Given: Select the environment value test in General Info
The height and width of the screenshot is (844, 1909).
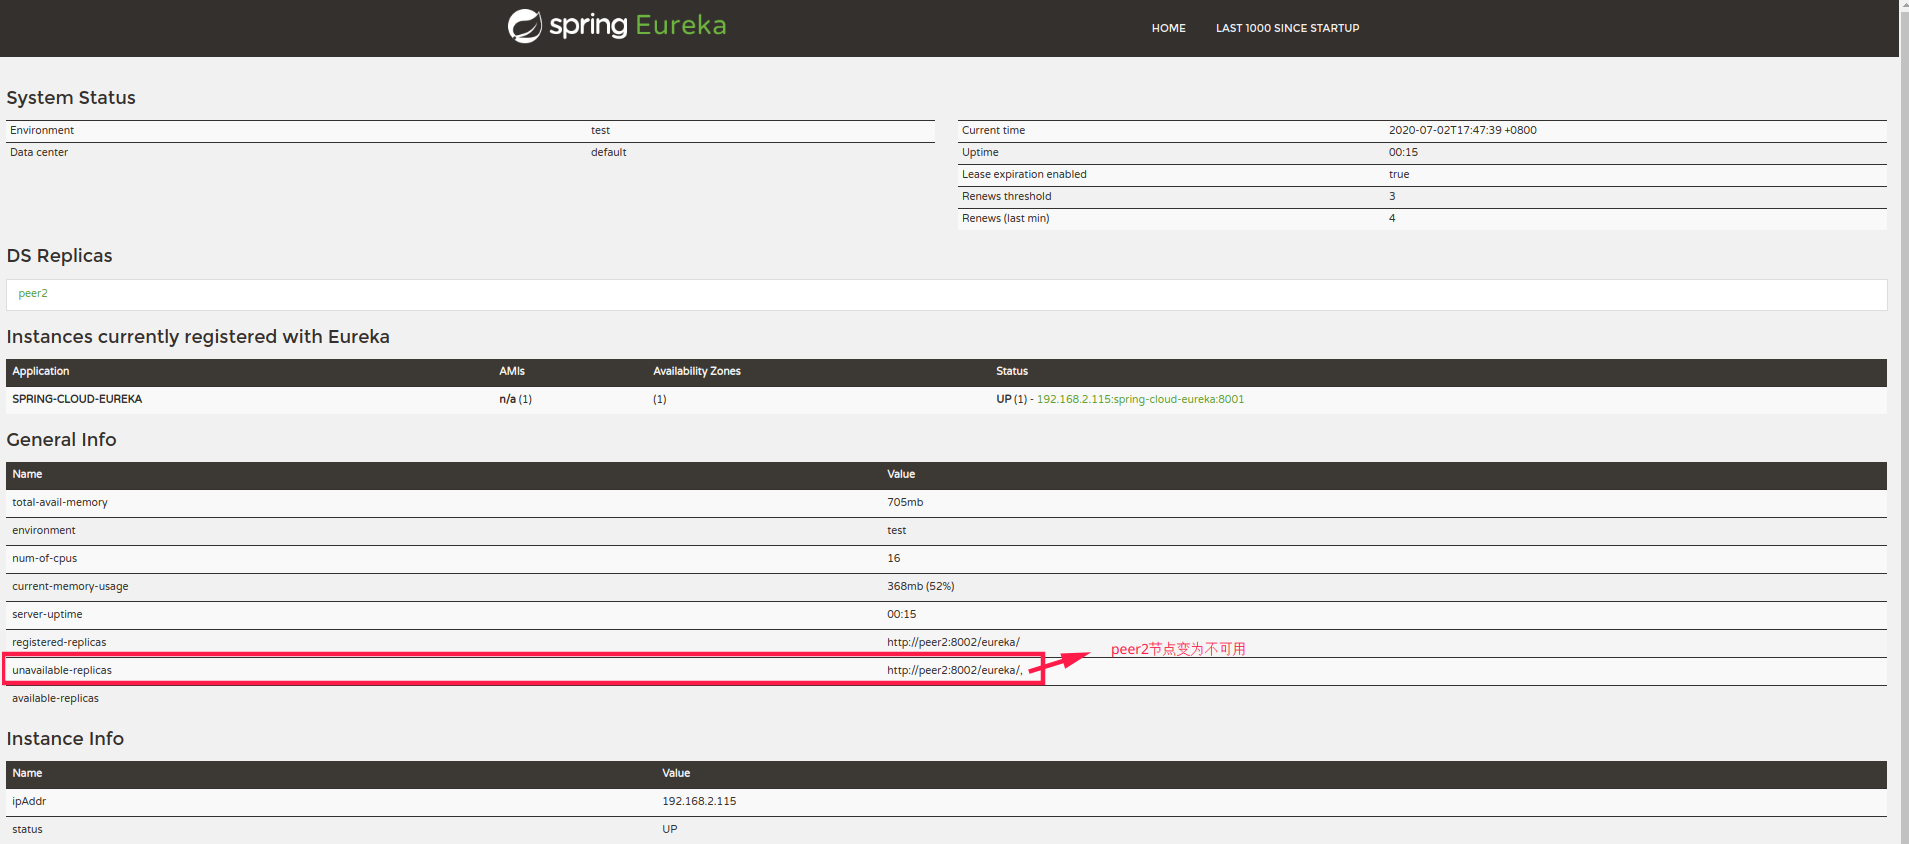Looking at the screenshot, I should click(896, 530).
